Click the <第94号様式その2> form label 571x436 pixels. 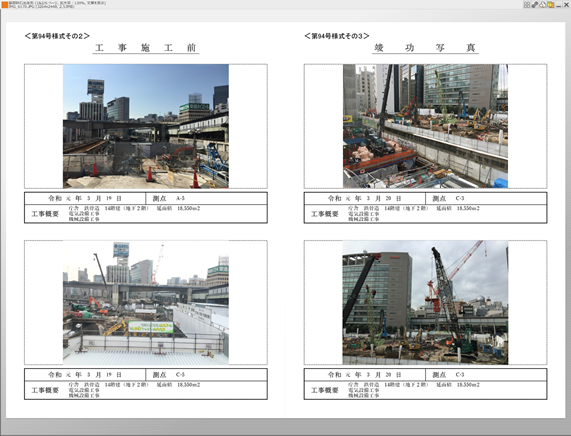(x=57, y=36)
